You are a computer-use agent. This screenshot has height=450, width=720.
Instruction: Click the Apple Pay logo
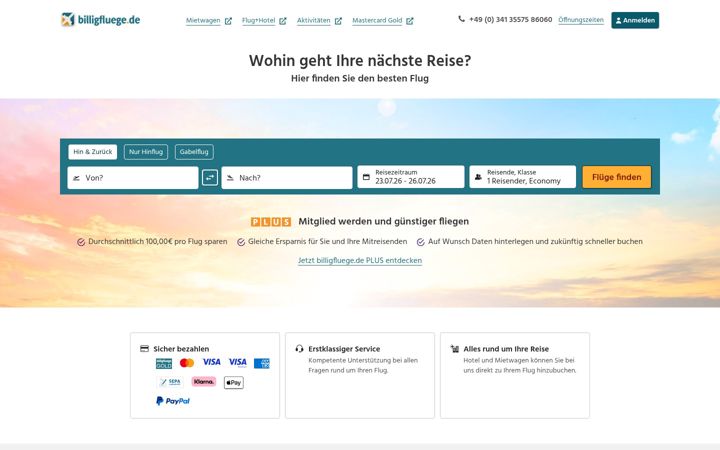pyautogui.click(x=234, y=382)
